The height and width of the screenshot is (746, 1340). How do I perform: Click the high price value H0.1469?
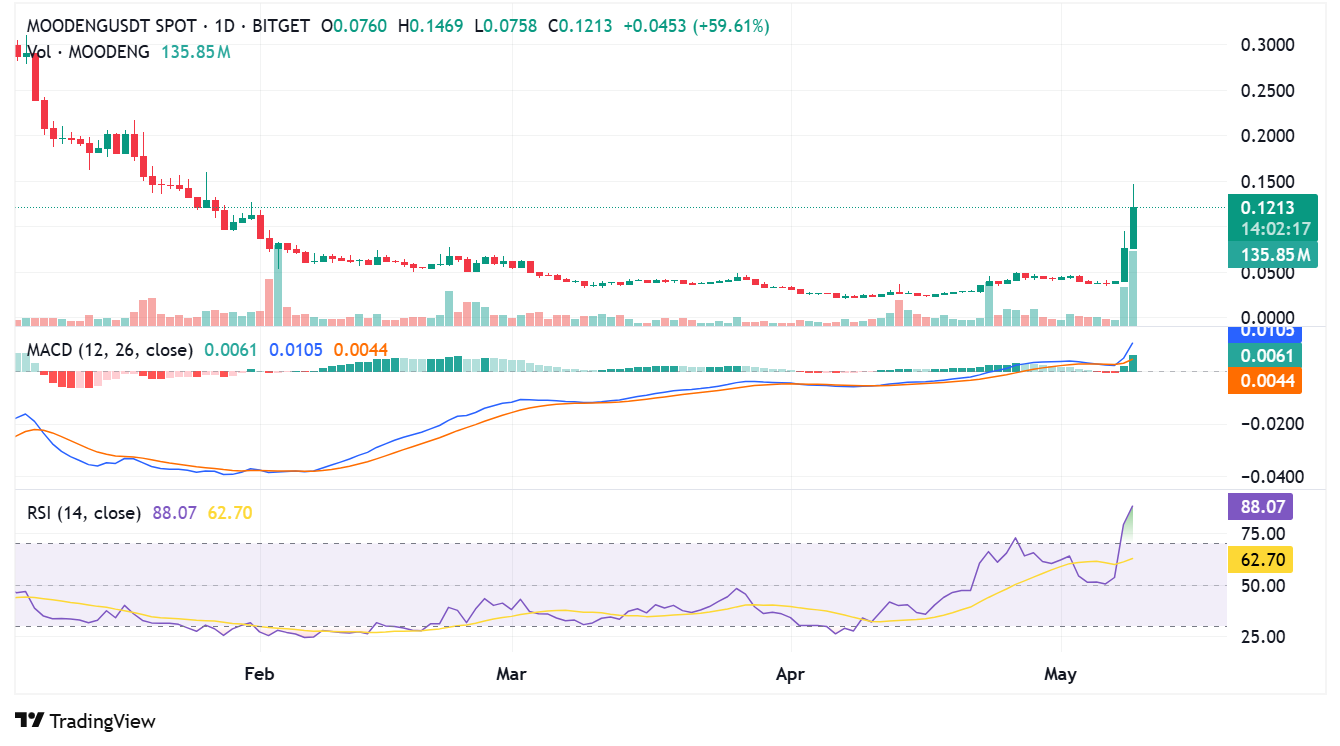[x=431, y=26]
